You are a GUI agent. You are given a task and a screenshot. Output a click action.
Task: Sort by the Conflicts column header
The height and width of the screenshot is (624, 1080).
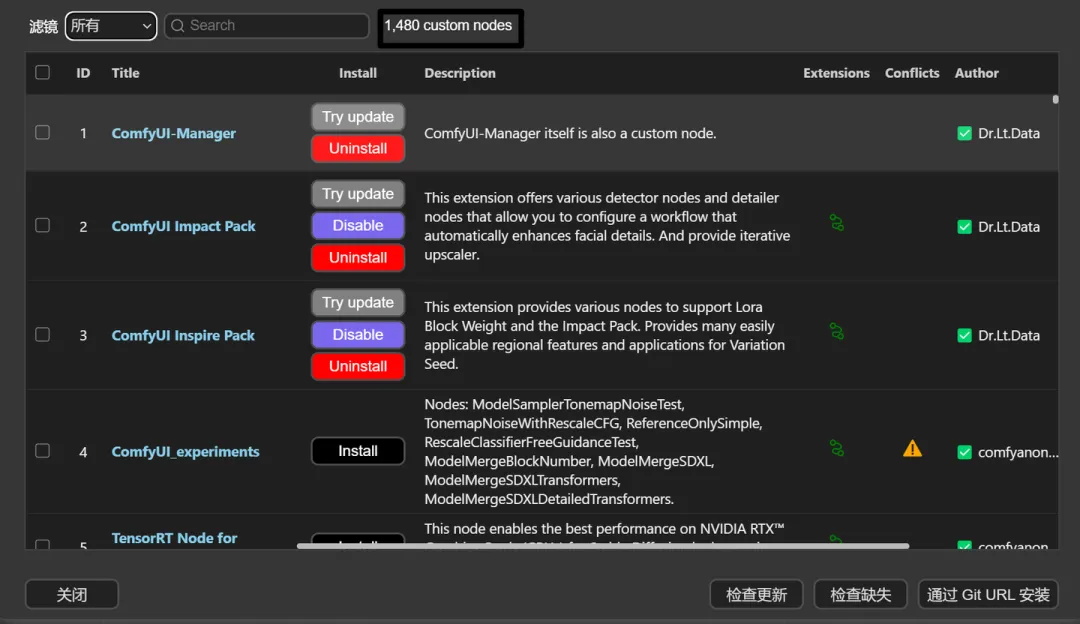[x=912, y=73]
